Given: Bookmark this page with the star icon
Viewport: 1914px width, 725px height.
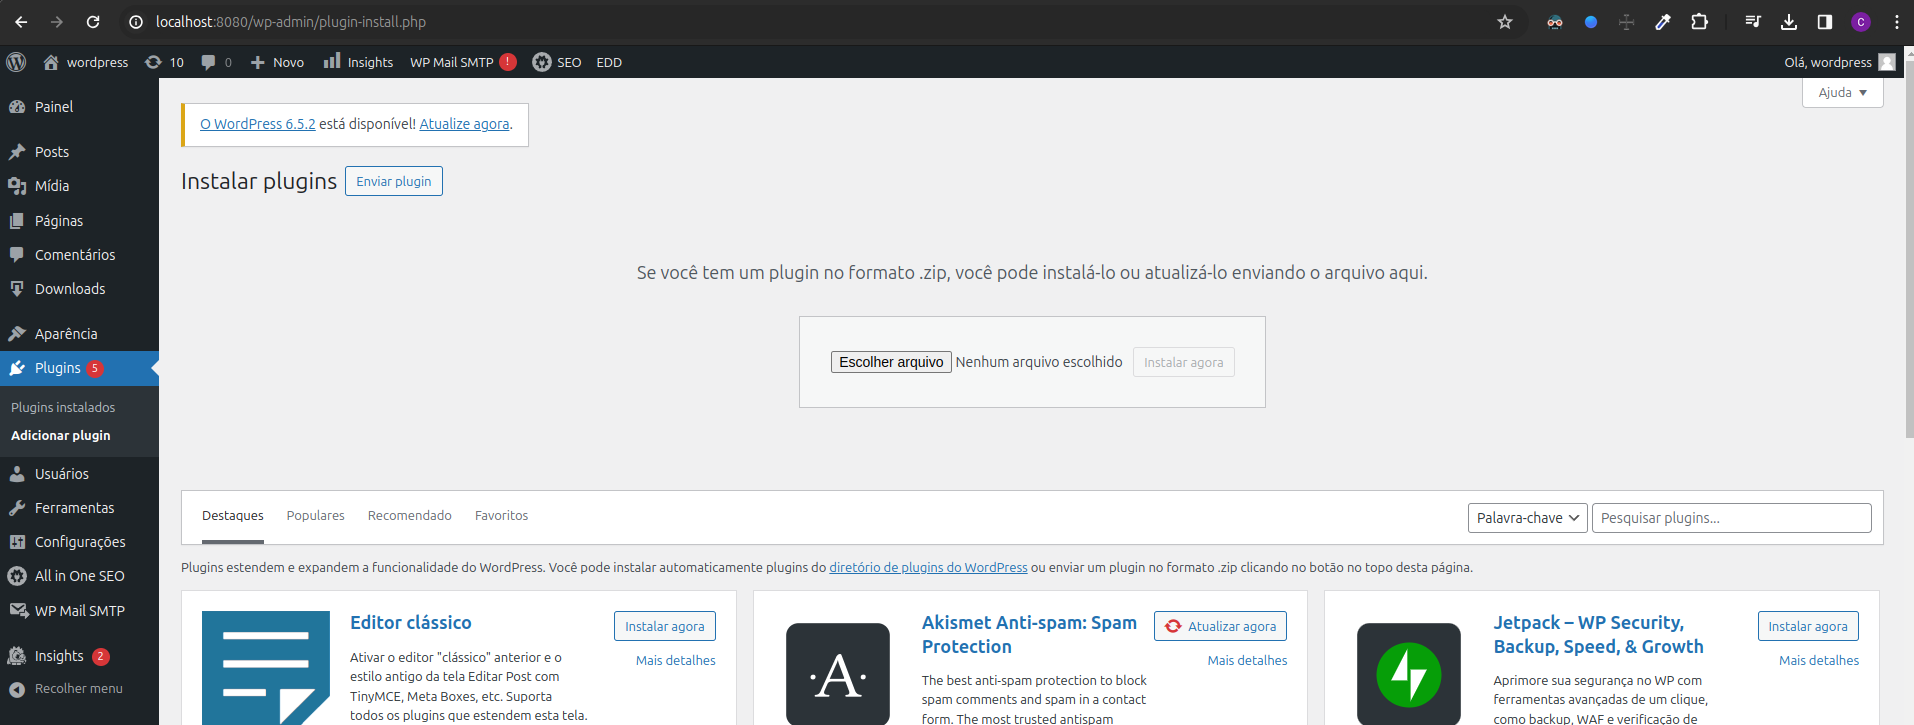Looking at the screenshot, I should tap(1504, 22).
